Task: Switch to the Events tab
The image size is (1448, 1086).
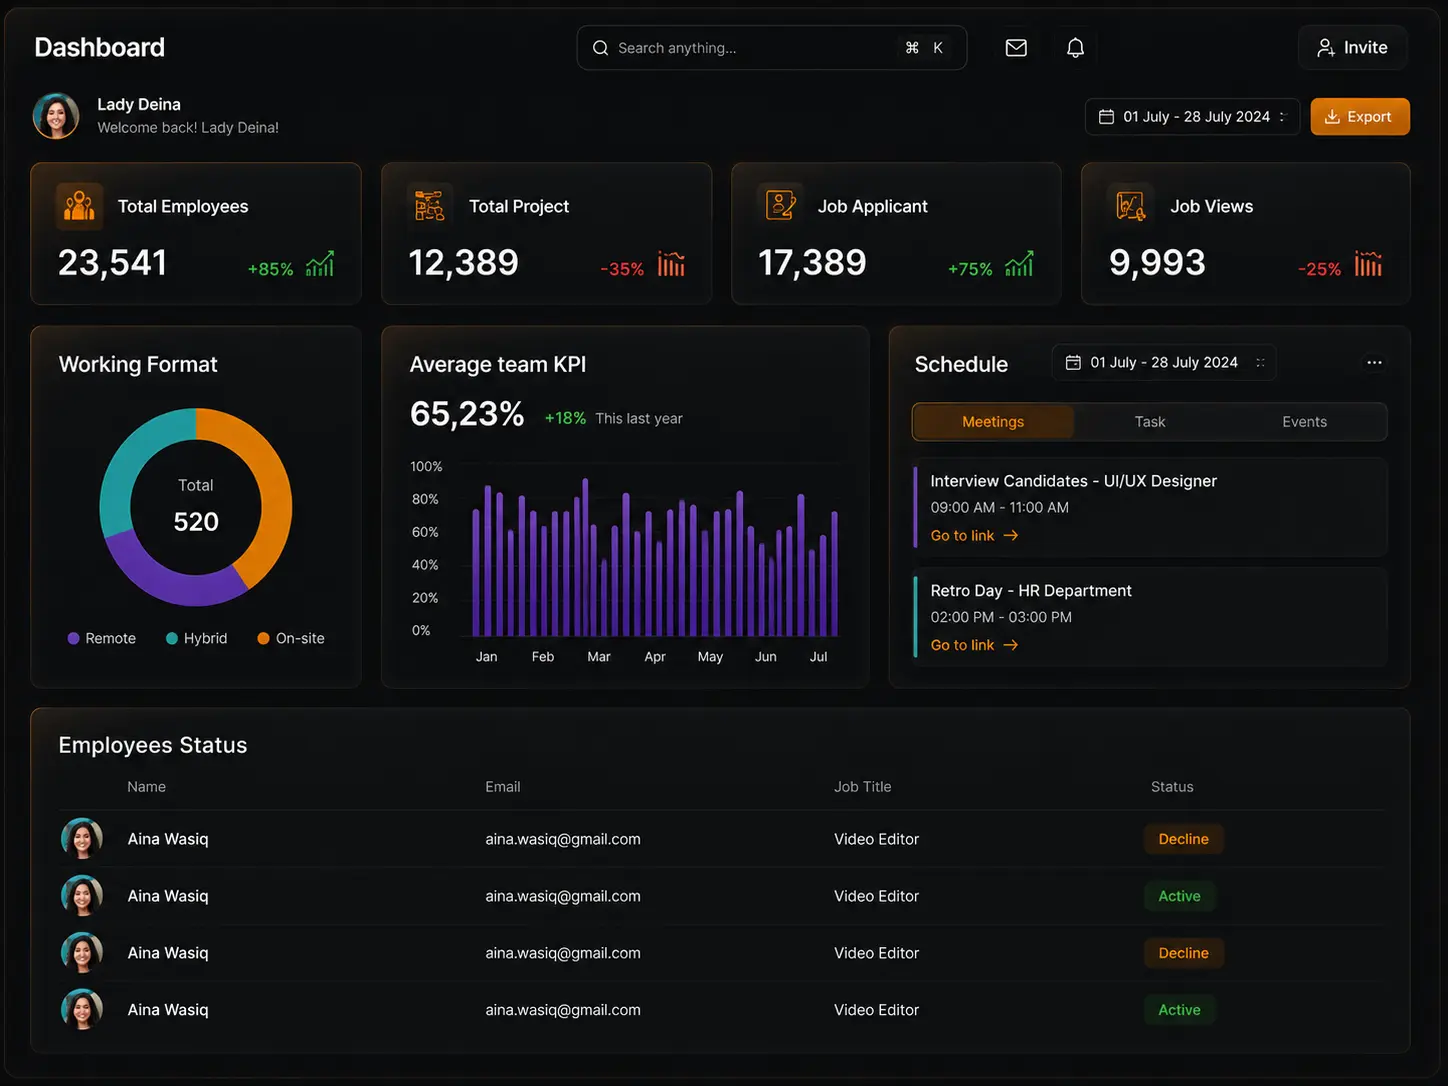Action: pyautogui.click(x=1305, y=422)
